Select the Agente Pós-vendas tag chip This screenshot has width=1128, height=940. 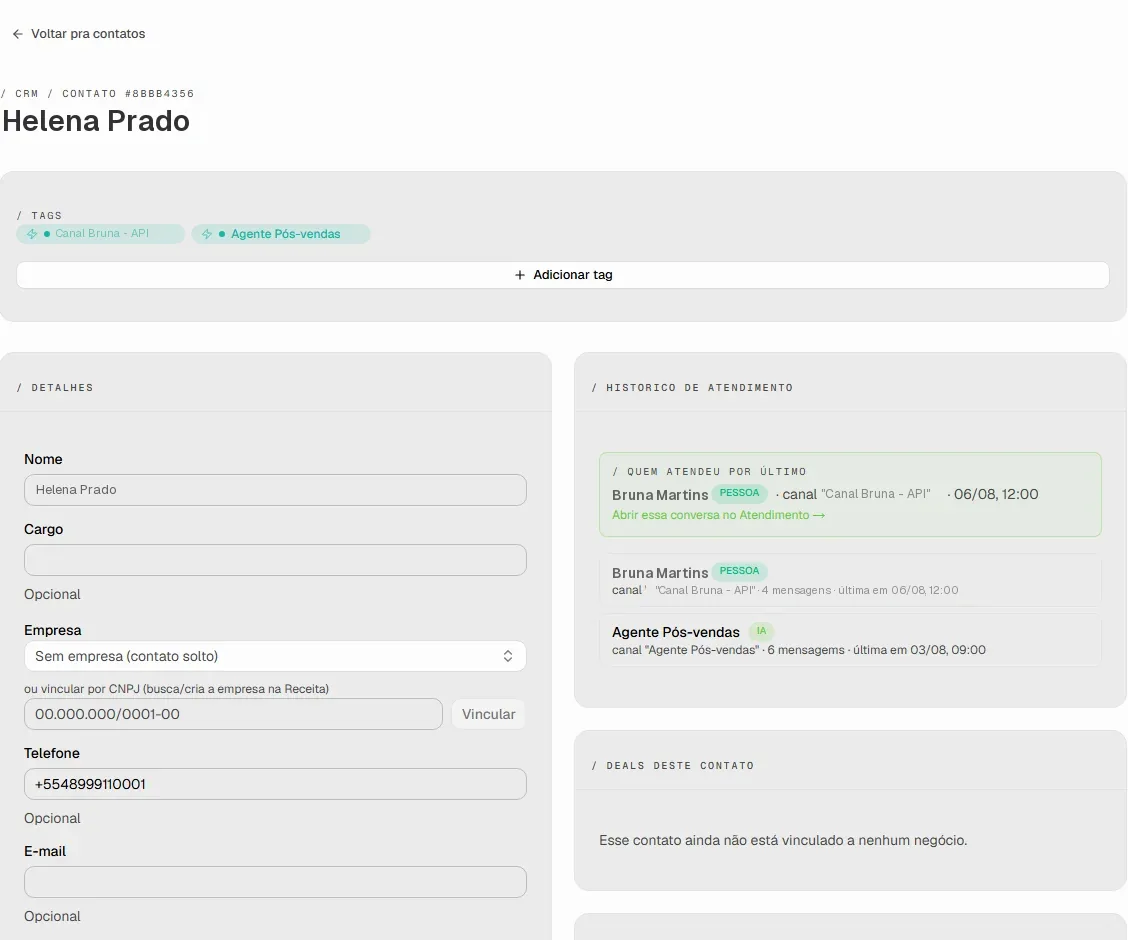tap(281, 234)
